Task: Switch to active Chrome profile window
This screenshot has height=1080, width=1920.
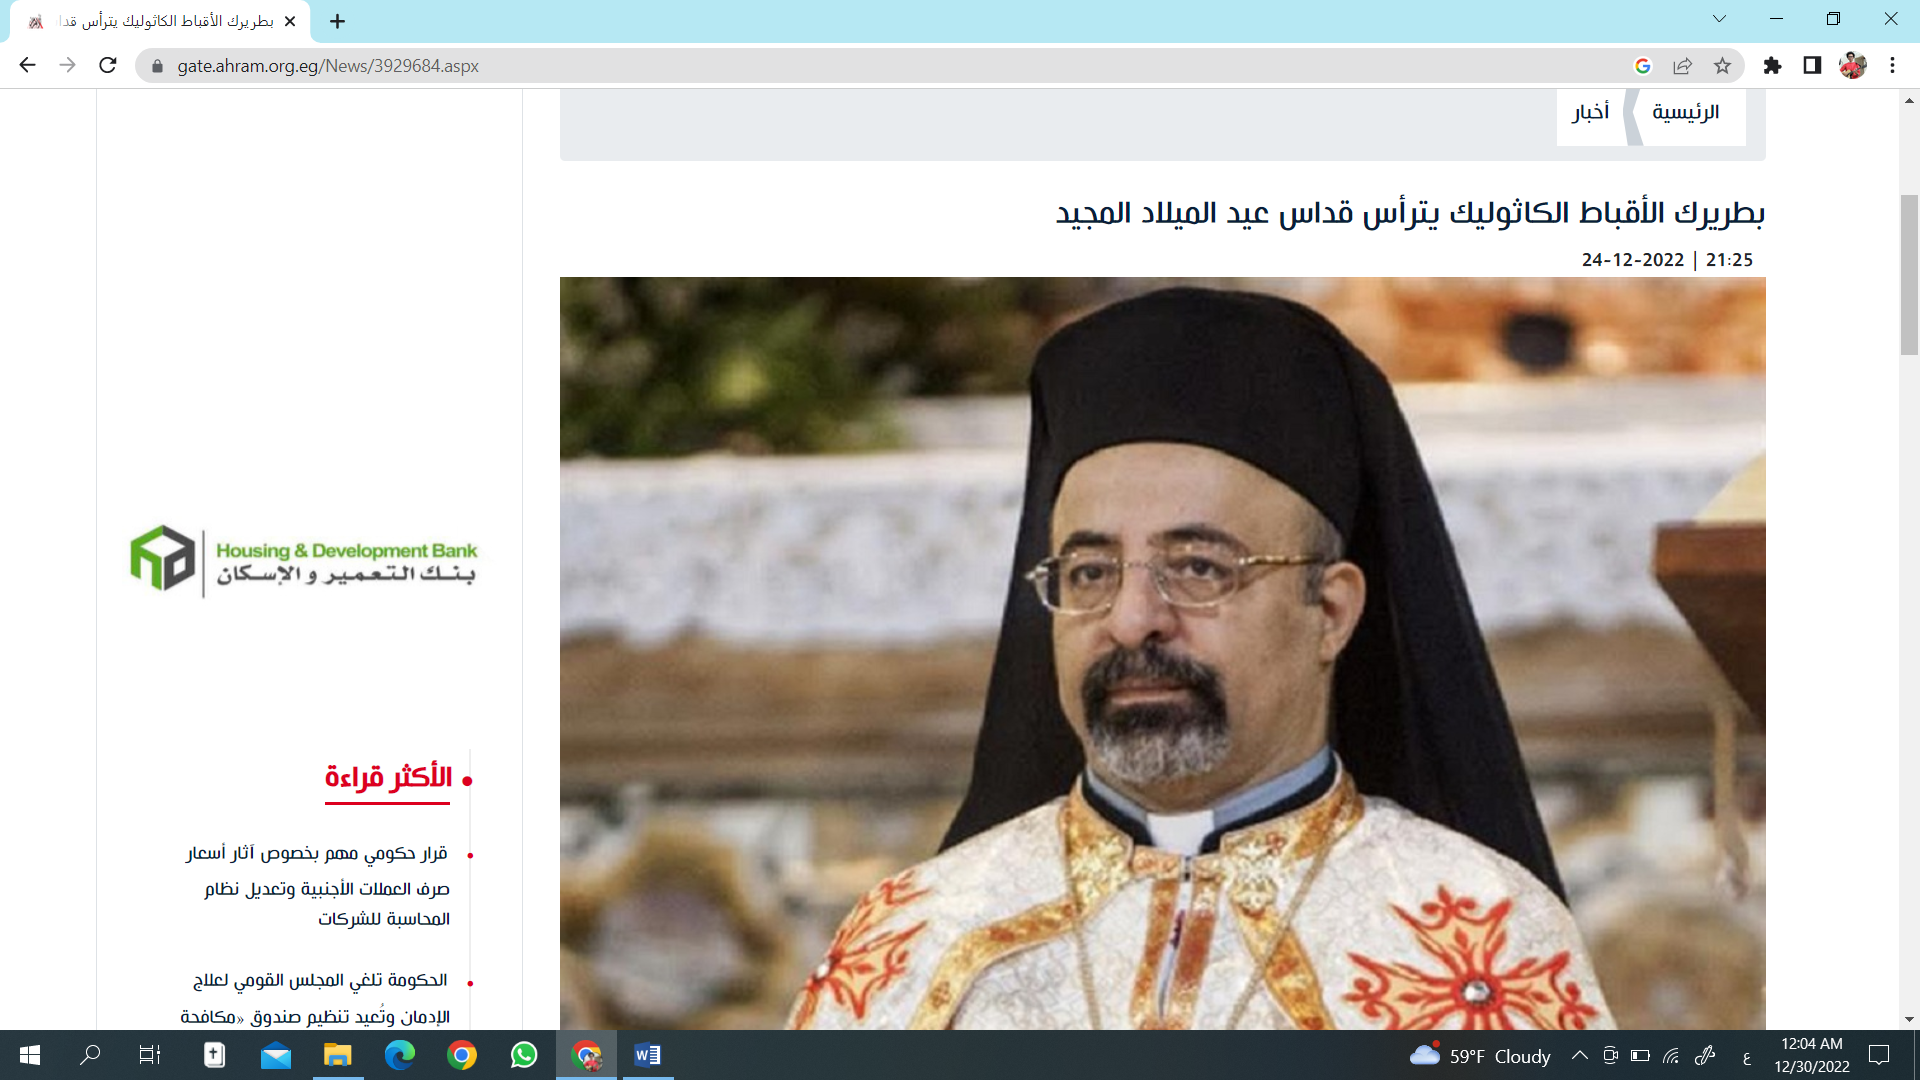Action: click(586, 1055)
